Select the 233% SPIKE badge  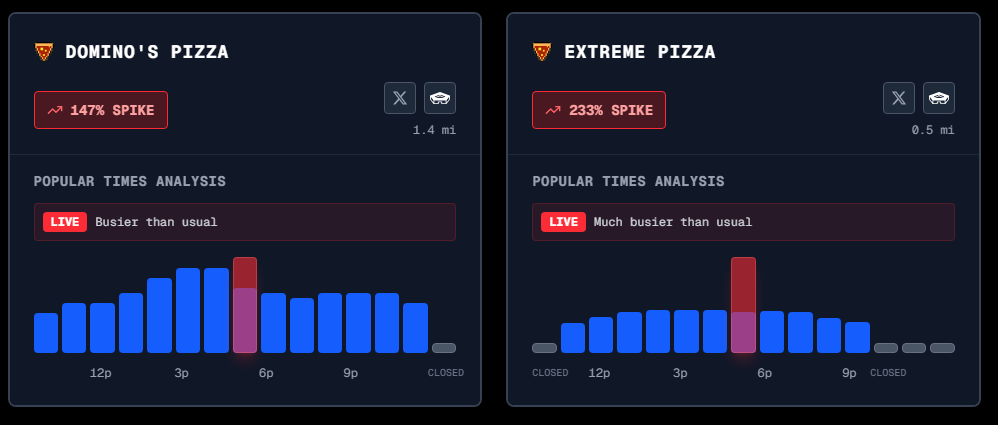pyautogui.click(x=599, y=110)
